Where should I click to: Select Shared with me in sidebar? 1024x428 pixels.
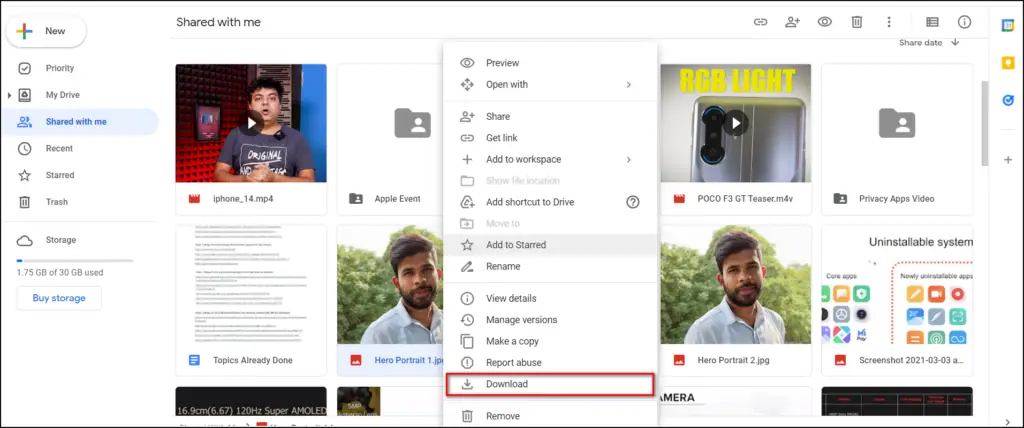tap(79, 122)
